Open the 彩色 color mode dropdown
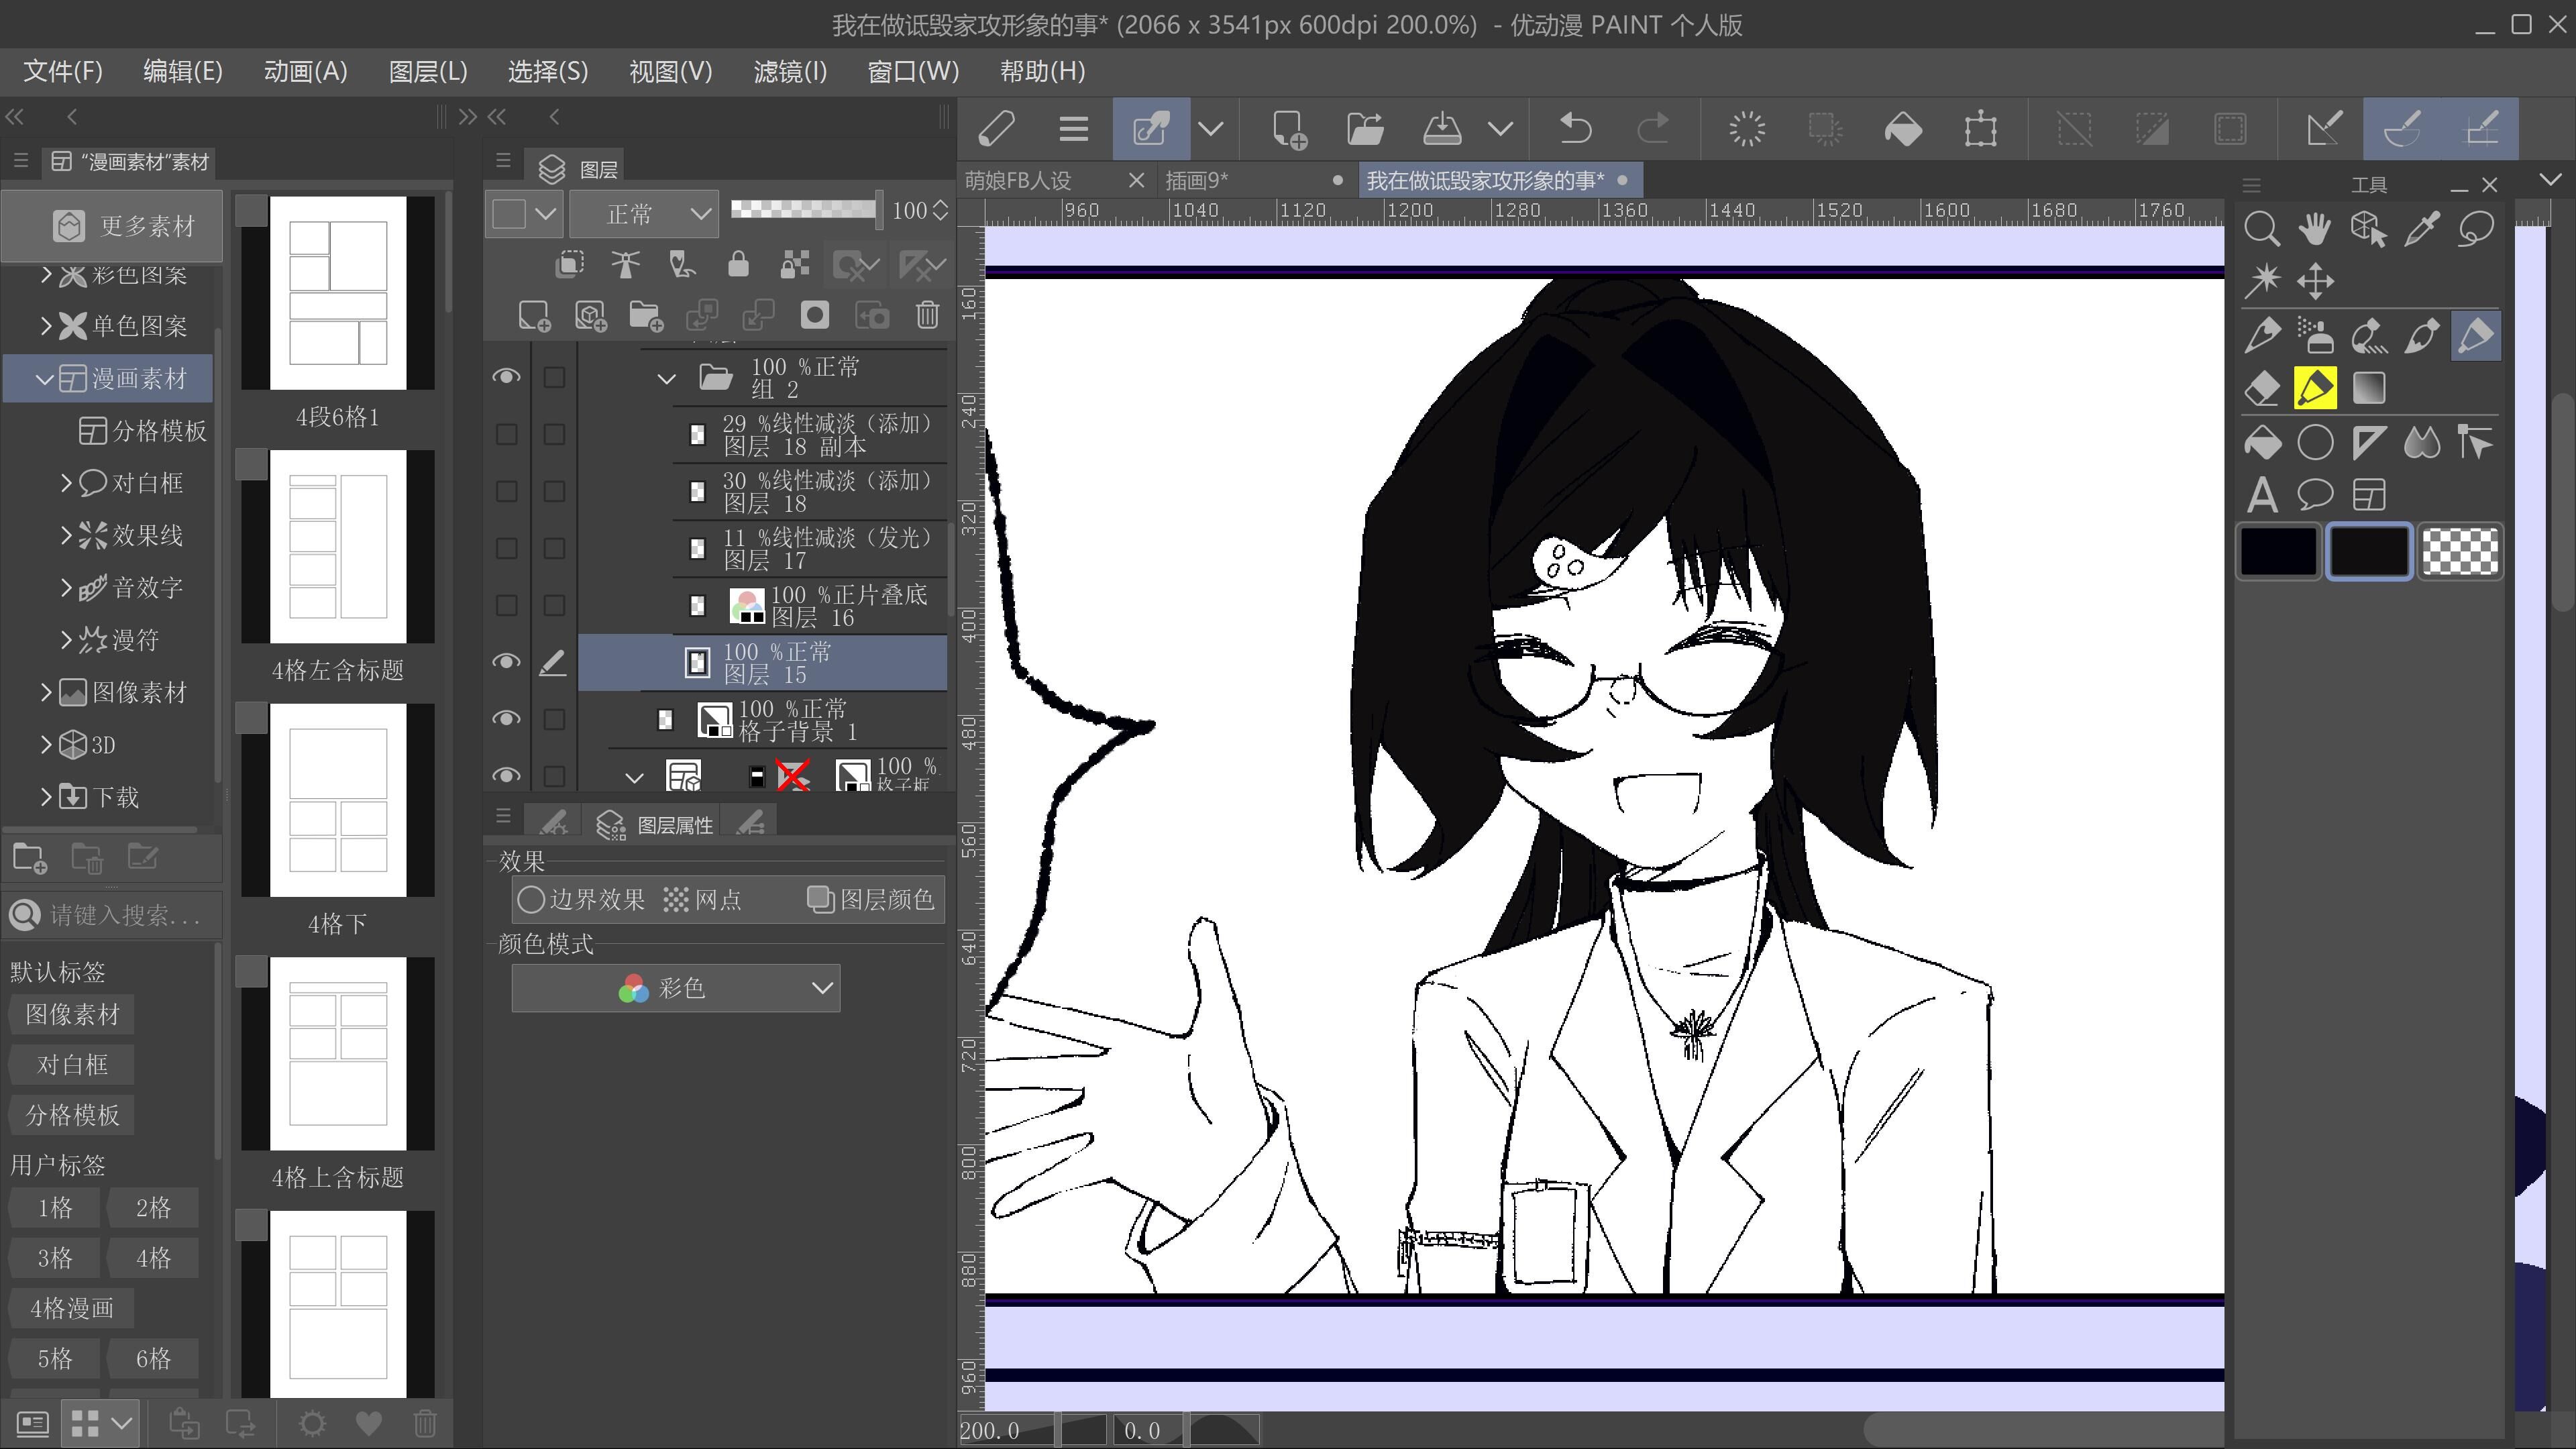Viewport: 2576px width, 1449px height. click(x=675, y=988)
